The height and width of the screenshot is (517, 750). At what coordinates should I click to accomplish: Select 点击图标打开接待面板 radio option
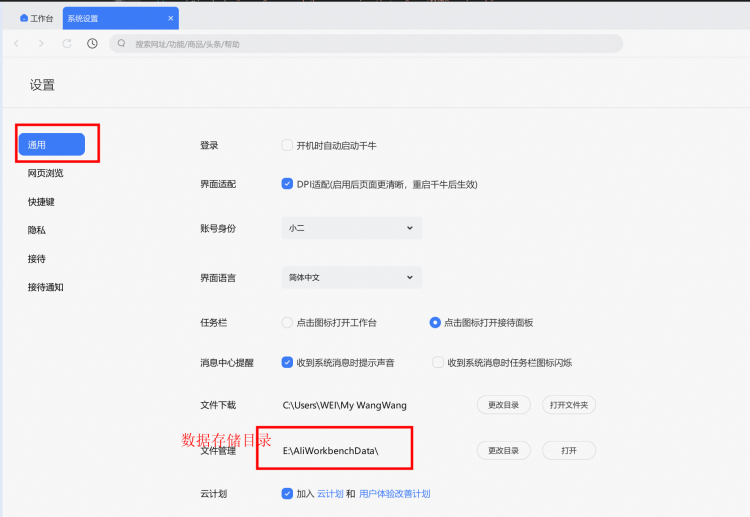pyautogui.click(x=435, y=322)
